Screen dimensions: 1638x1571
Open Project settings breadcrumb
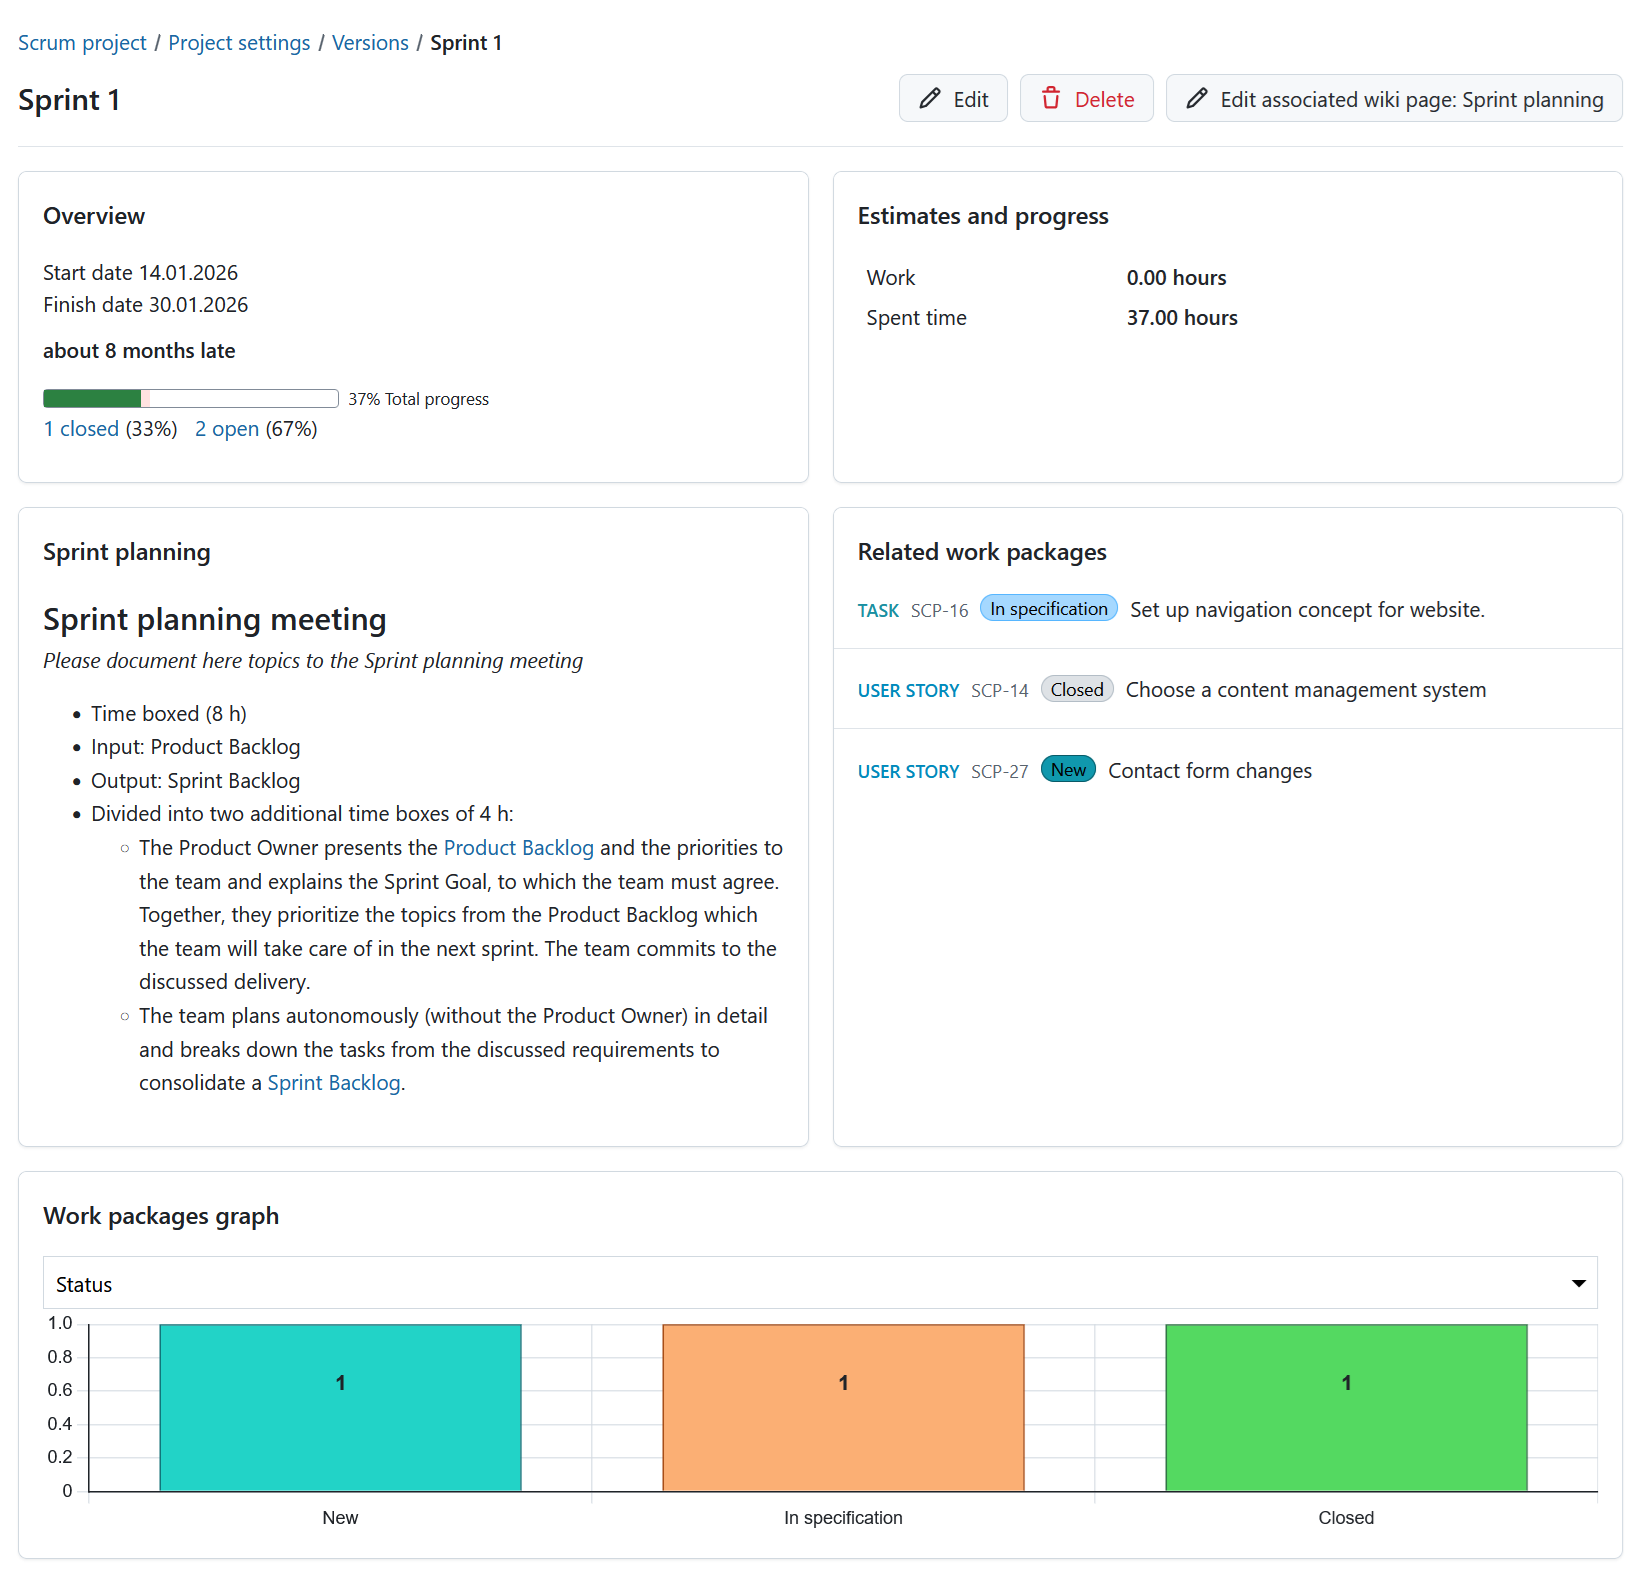(239, 43)
